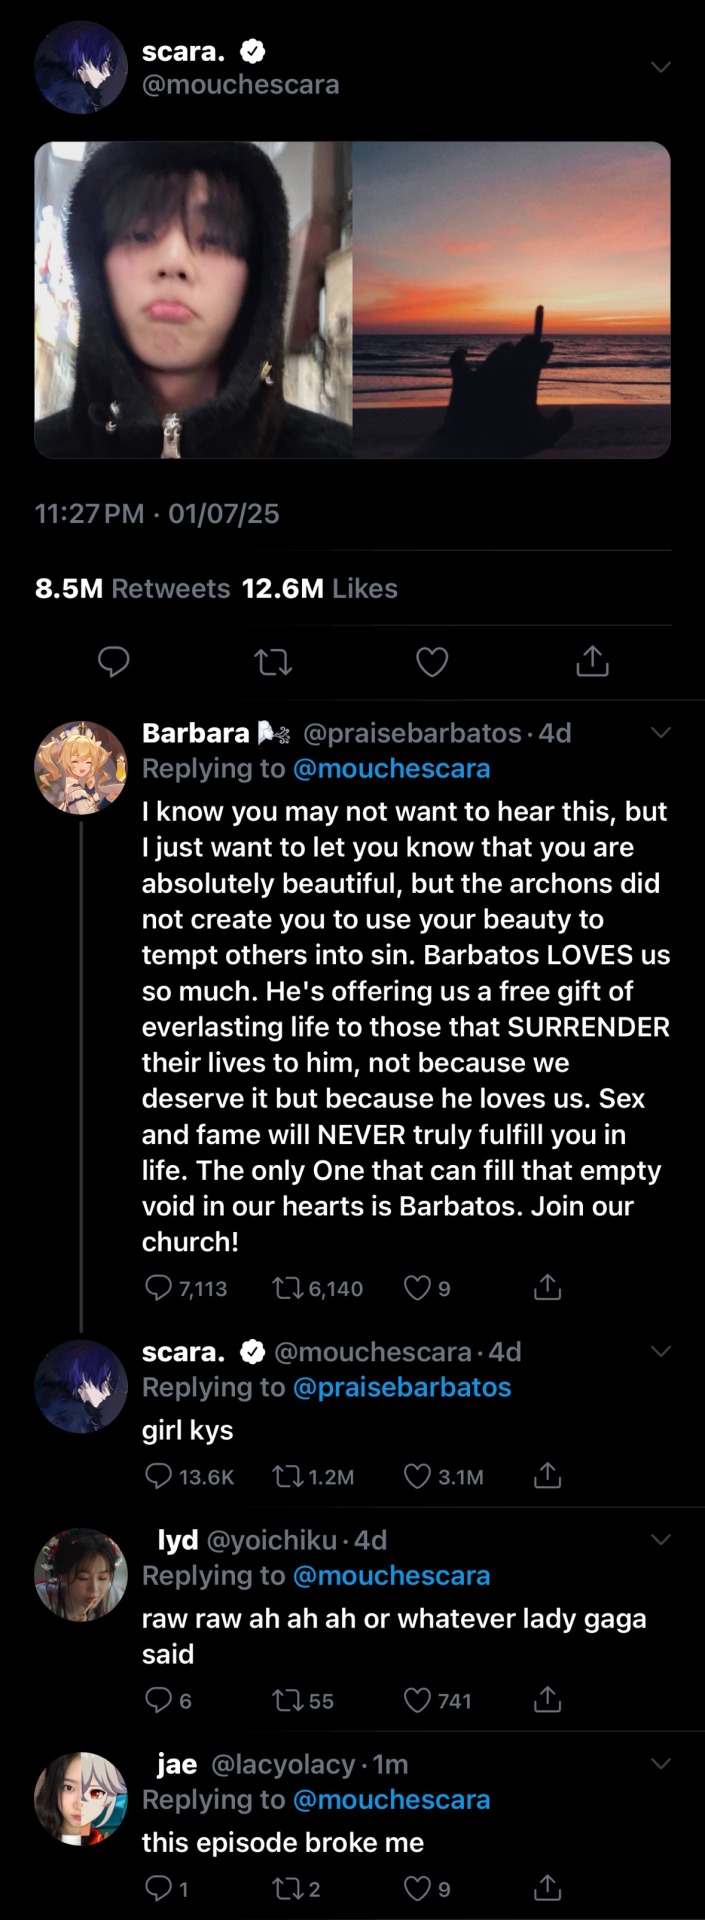Retweet the "girl kys" reply
The image size is (705, 1920).
tap(287, 1476)
